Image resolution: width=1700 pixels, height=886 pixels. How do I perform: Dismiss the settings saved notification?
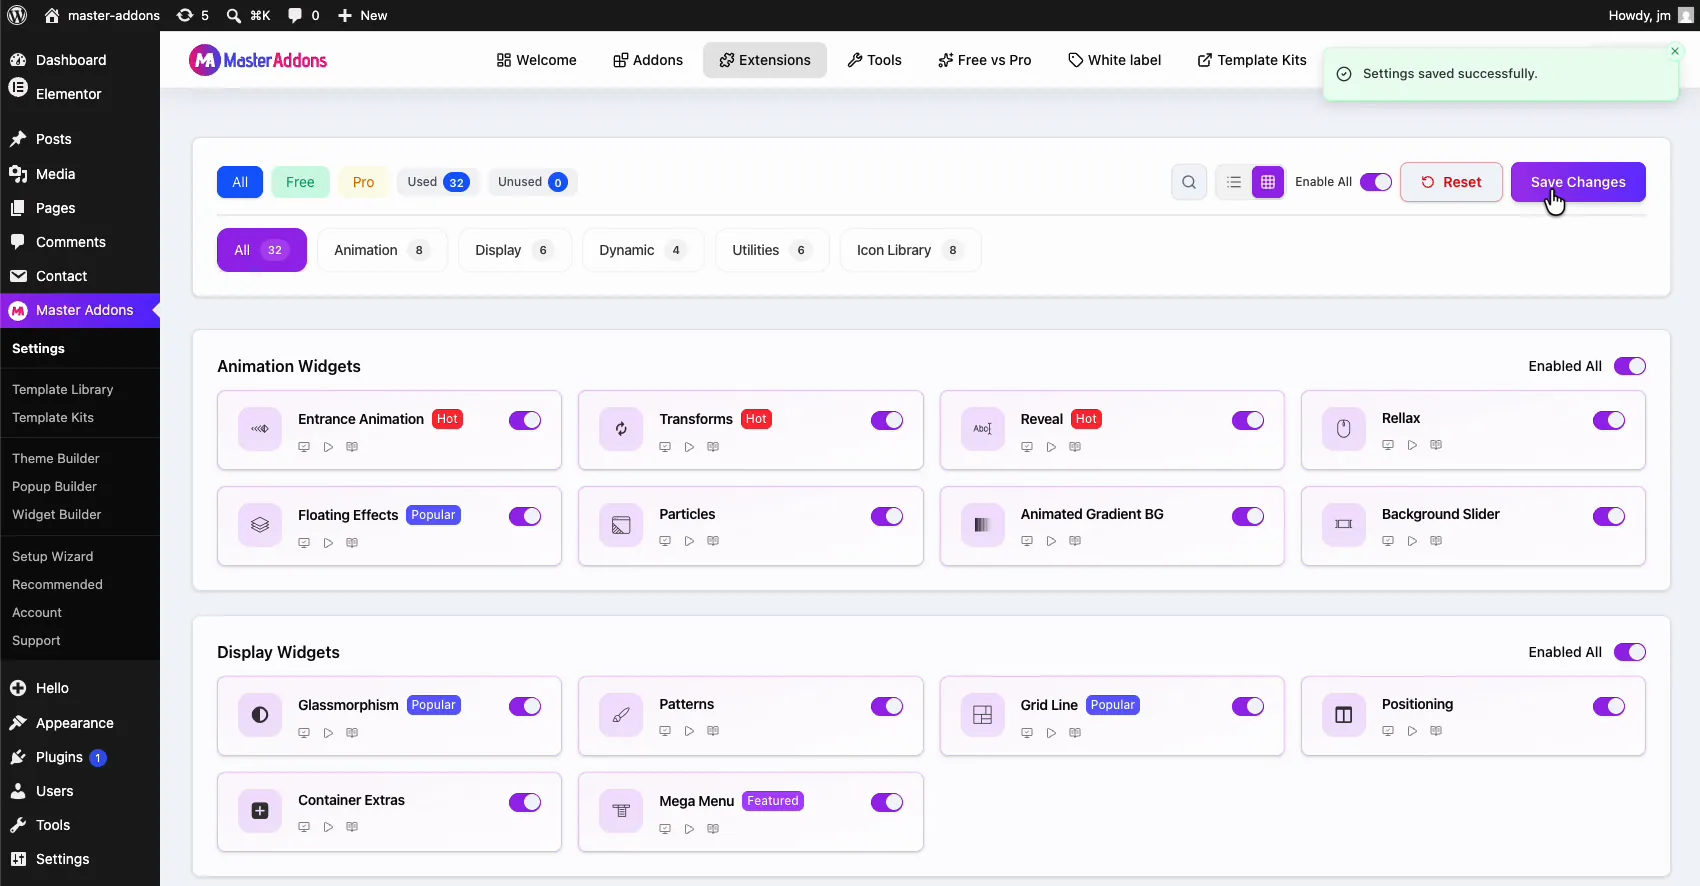tap(1675, 51)
